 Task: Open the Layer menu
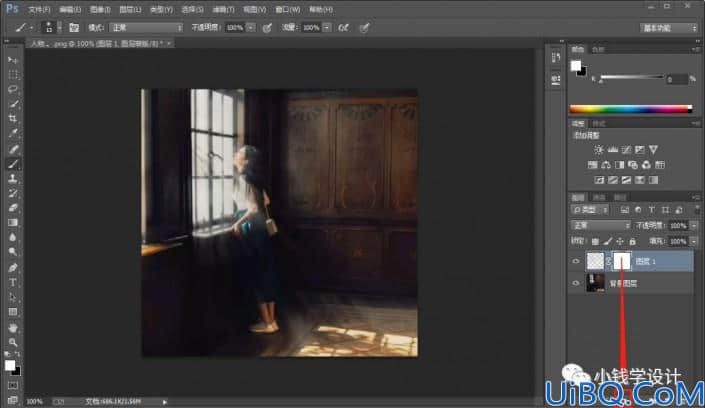click(130, 9)
